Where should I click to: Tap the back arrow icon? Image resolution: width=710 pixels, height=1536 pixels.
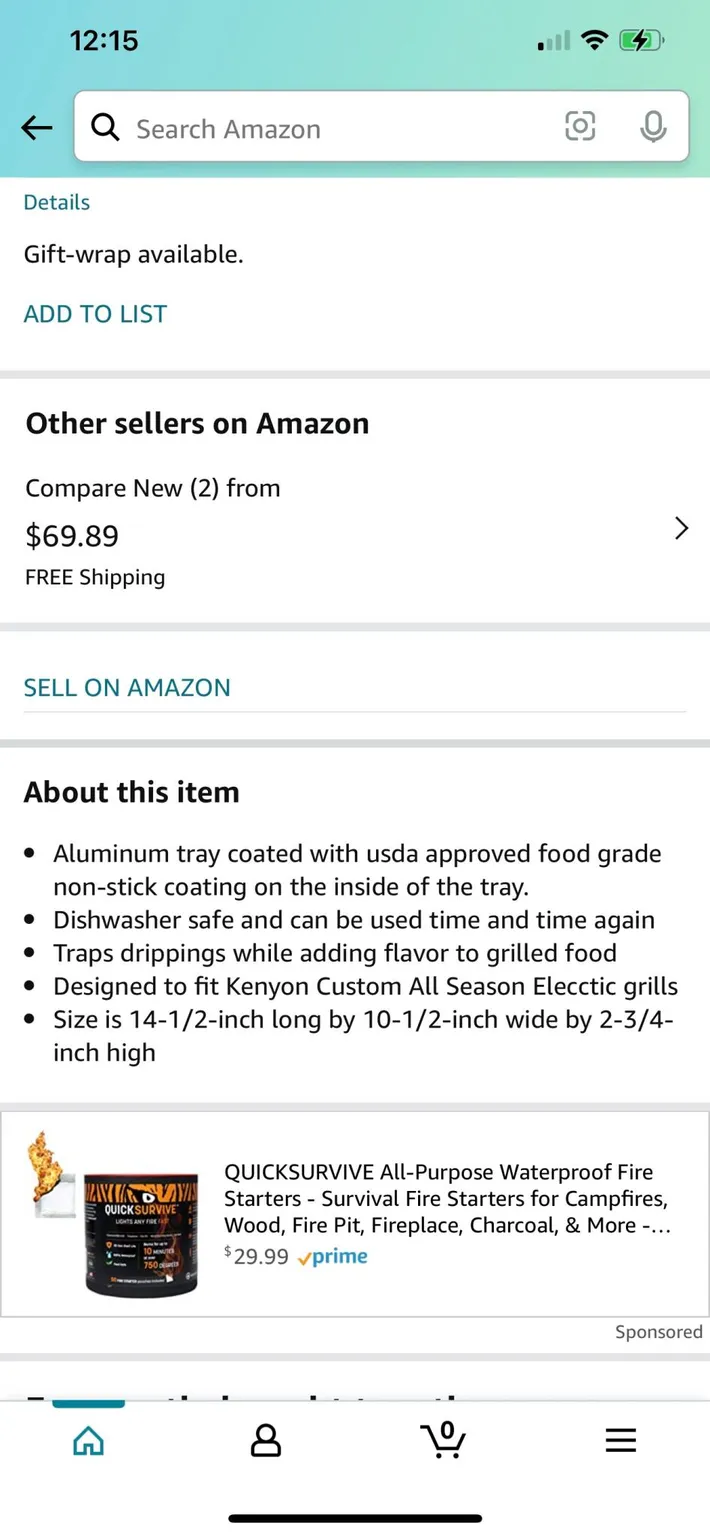(37, 127)
